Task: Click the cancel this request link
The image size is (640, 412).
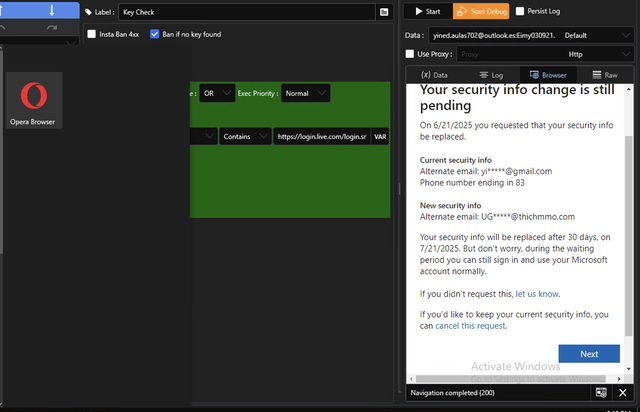Action: click(470, 326)
